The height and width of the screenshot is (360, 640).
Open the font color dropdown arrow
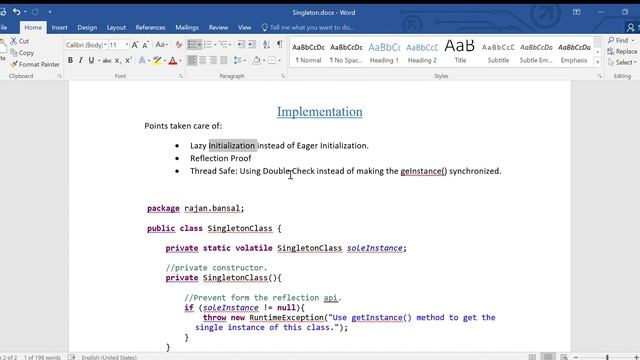[180, 60]
